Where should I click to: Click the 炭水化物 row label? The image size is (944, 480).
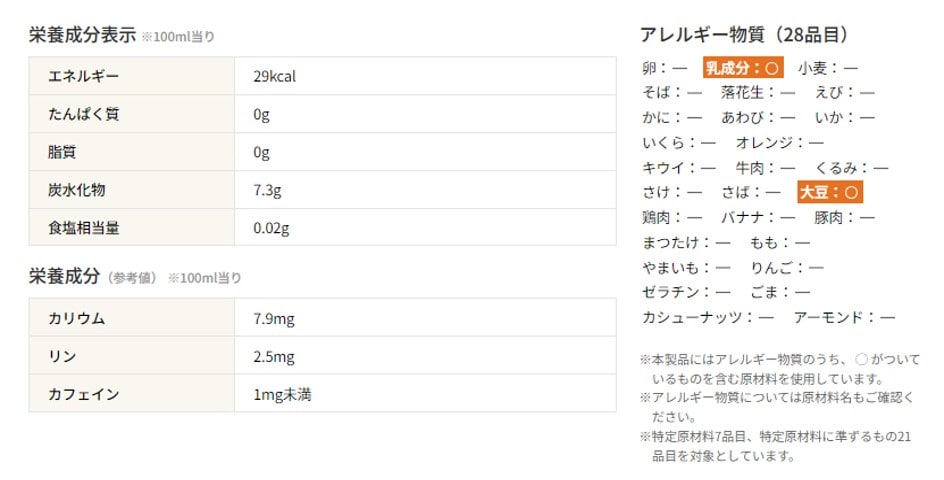(x=77, y=190)
